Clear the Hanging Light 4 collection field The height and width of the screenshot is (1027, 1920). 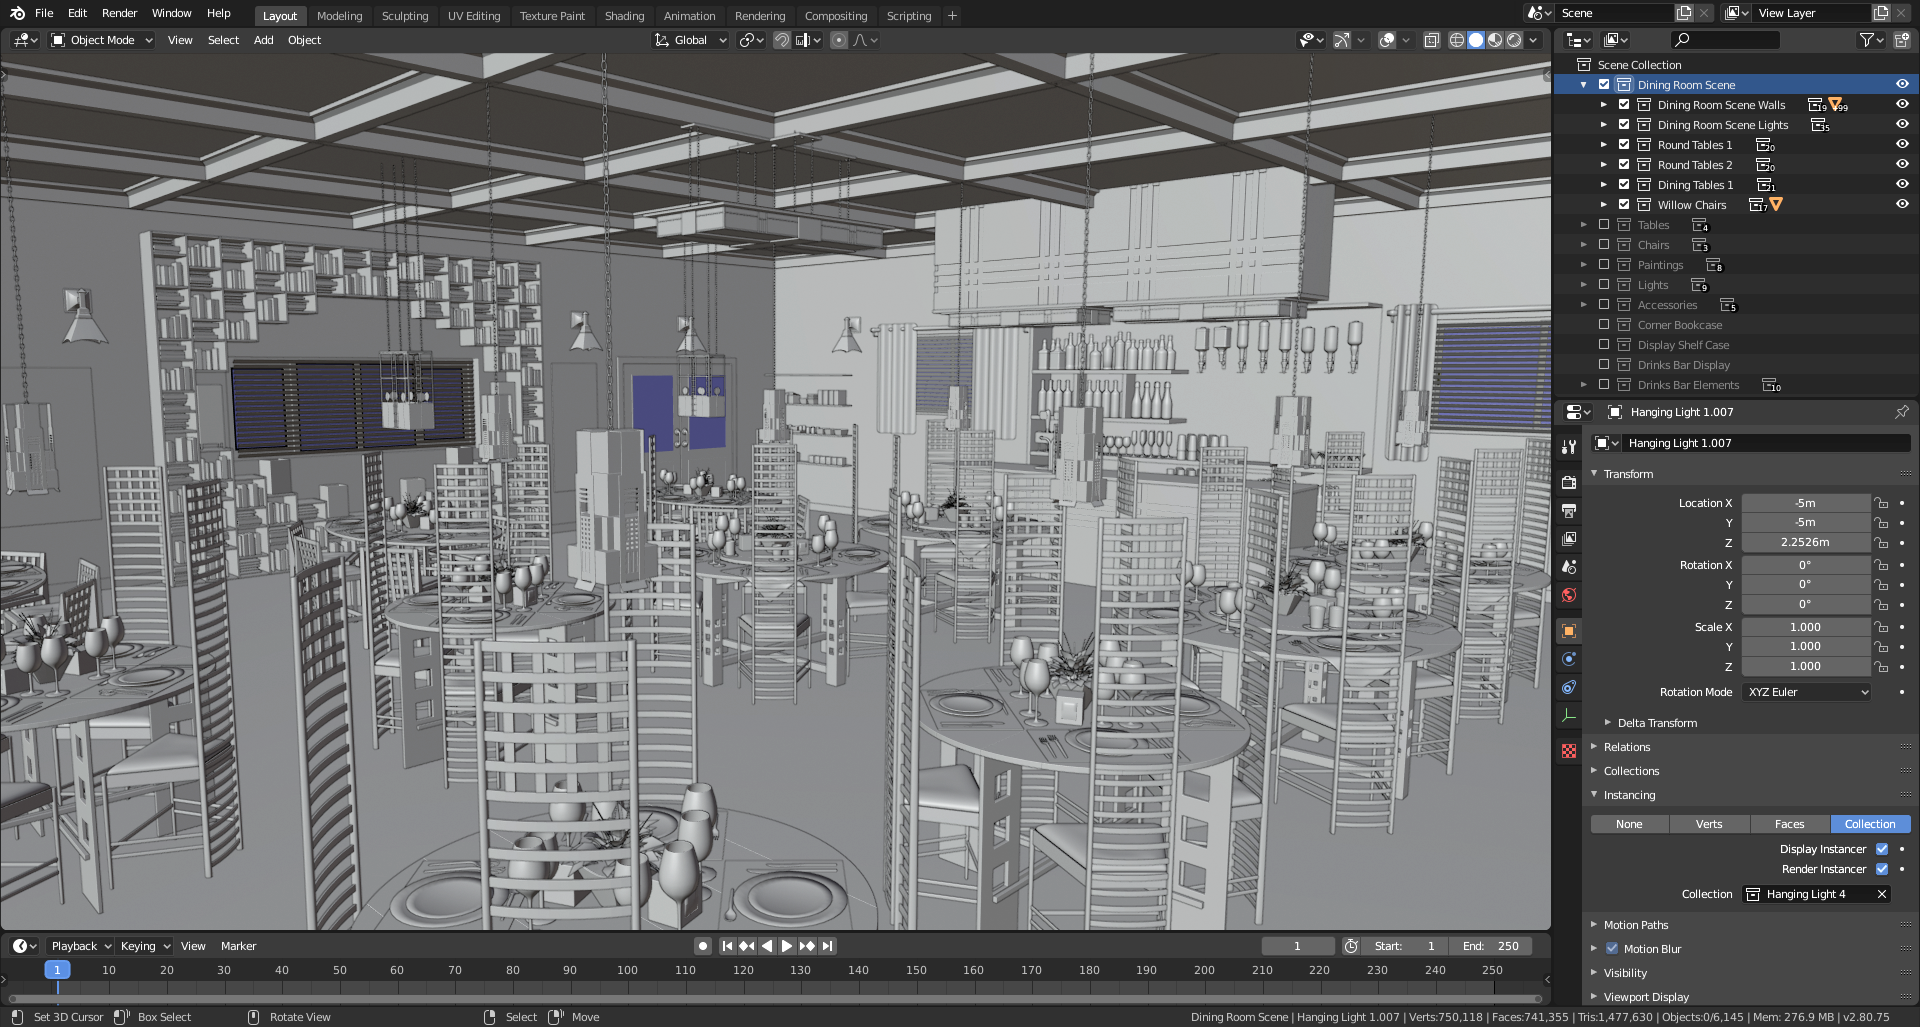point(1883,894)
